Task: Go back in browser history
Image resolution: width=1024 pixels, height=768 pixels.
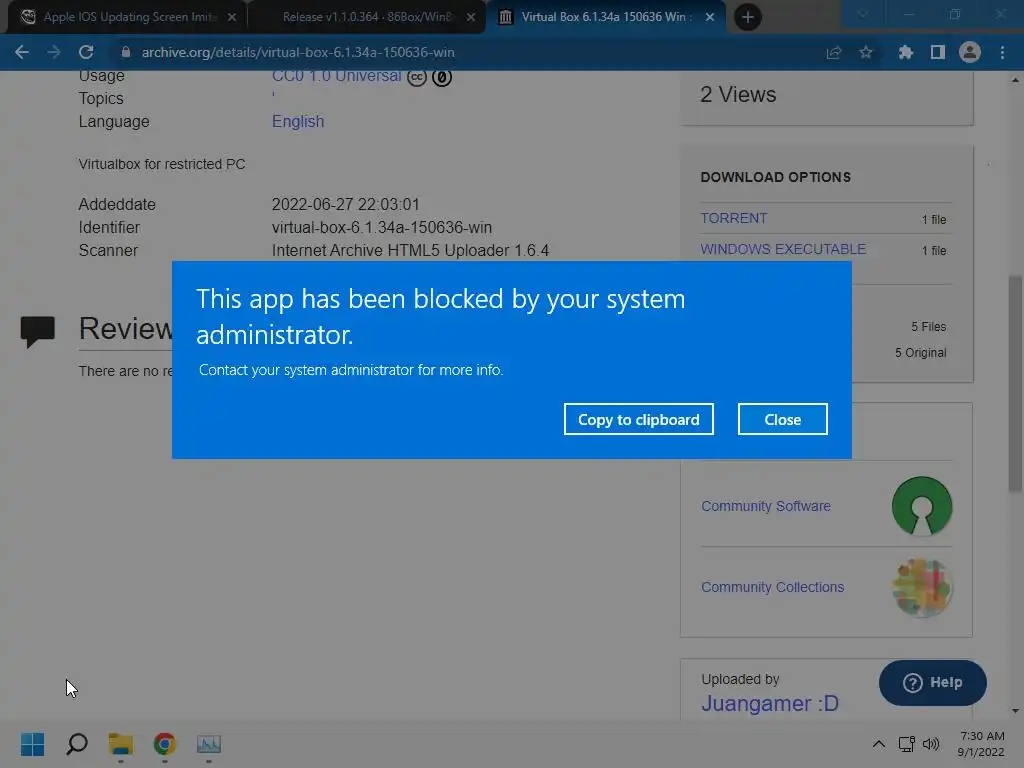Action: click(22, 52)
